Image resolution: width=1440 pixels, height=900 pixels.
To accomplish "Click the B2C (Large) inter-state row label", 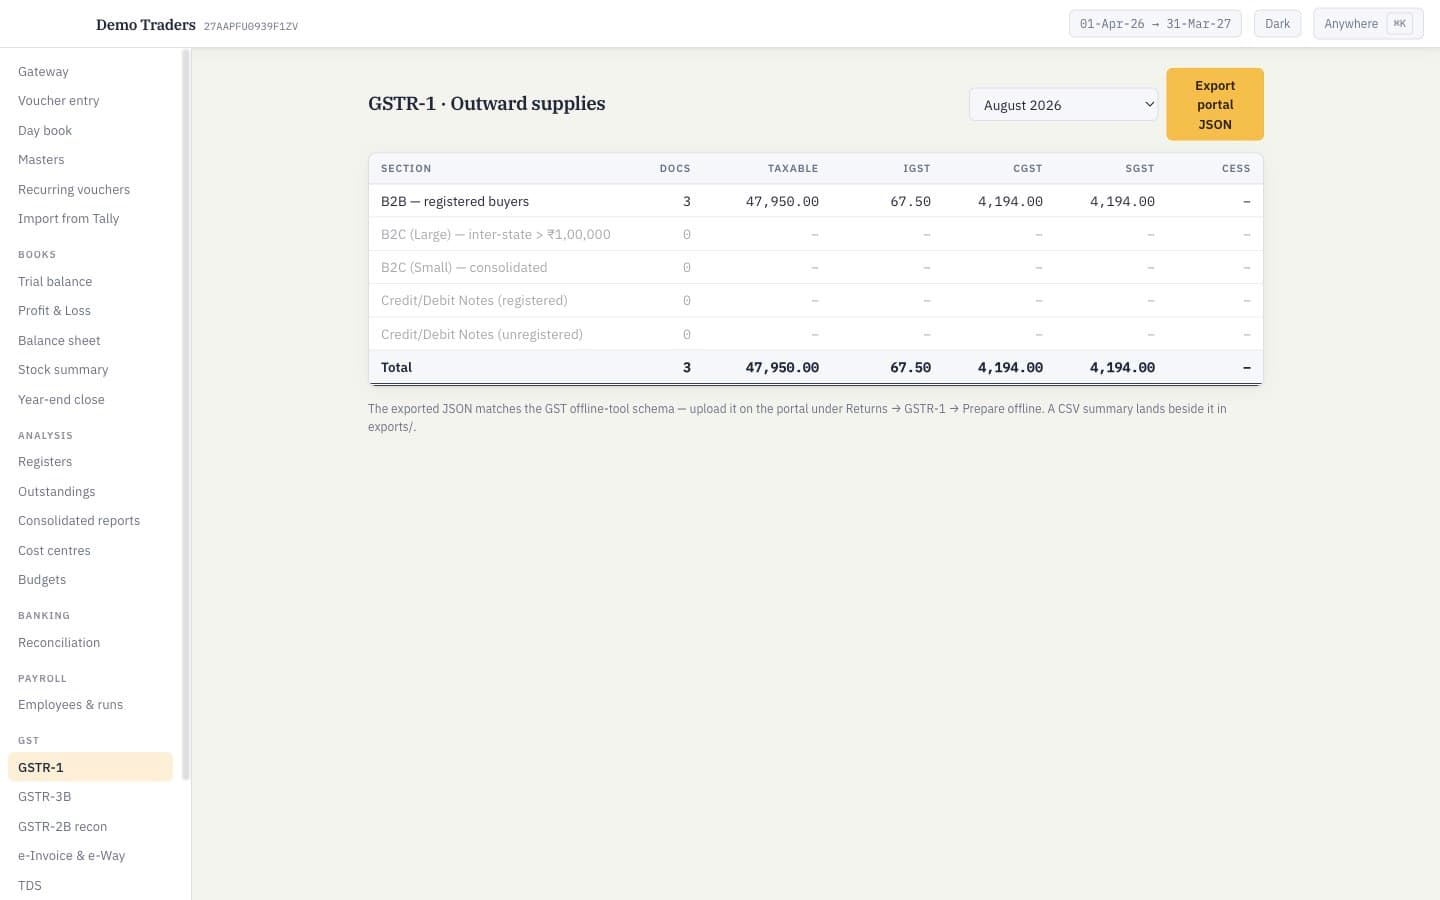I will [496, 234].
